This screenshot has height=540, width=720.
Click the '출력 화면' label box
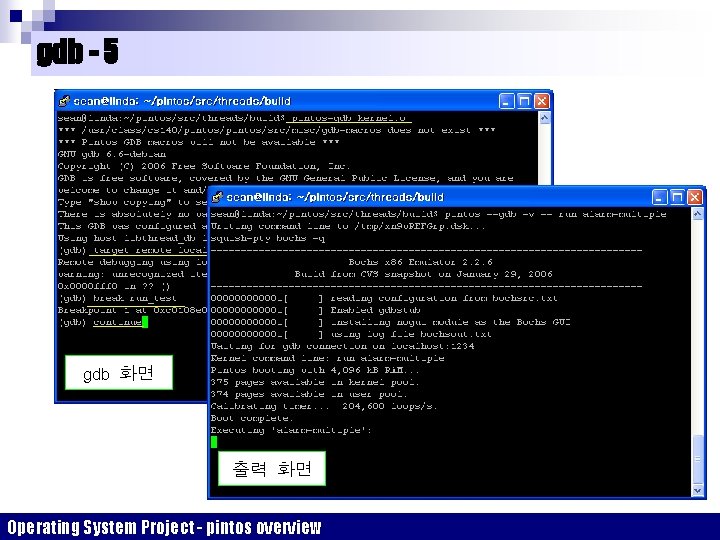272,468
